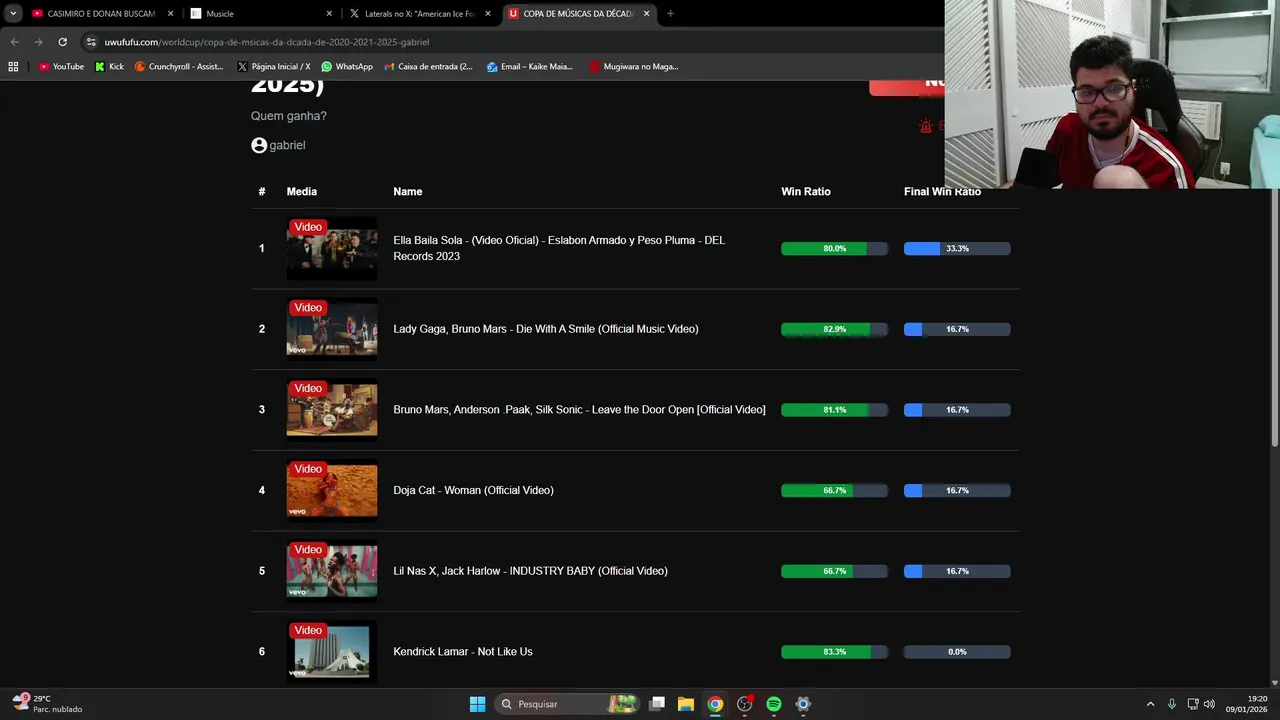Screen dimensions: 1280x720
Task: Open Spotify from the taskbar
Action: pyautogui.click(x=774, y=704)
